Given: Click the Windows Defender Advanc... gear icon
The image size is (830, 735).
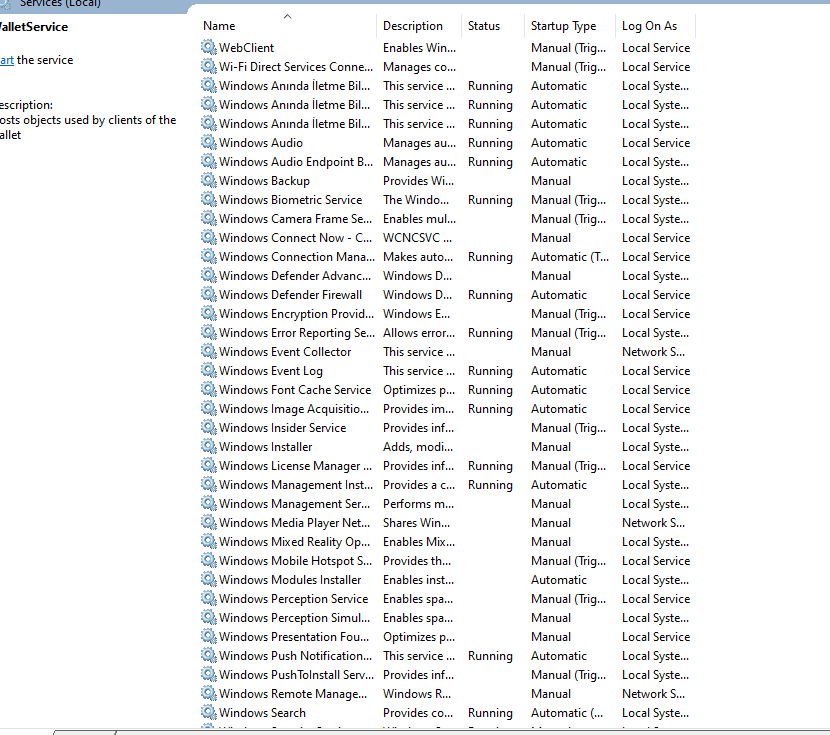Looking at the screenshot, I should (209, 276).
